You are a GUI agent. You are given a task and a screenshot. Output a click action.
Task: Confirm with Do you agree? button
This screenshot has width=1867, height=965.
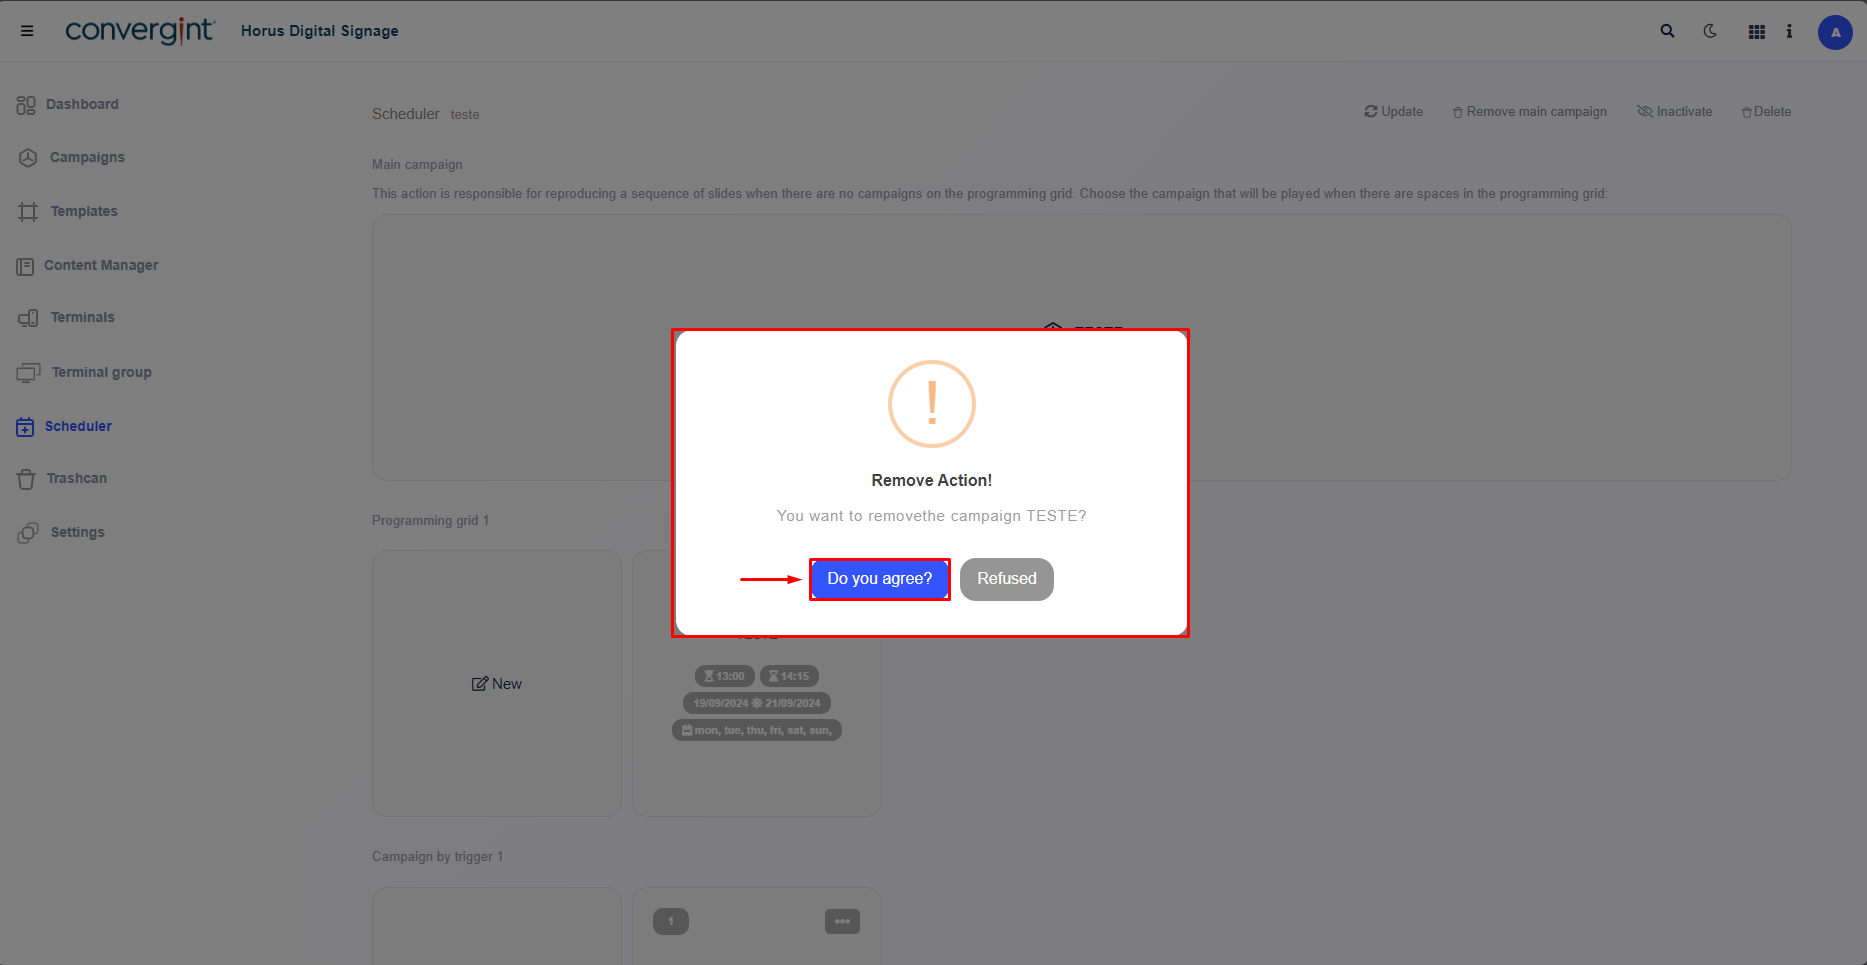(880, 579)
